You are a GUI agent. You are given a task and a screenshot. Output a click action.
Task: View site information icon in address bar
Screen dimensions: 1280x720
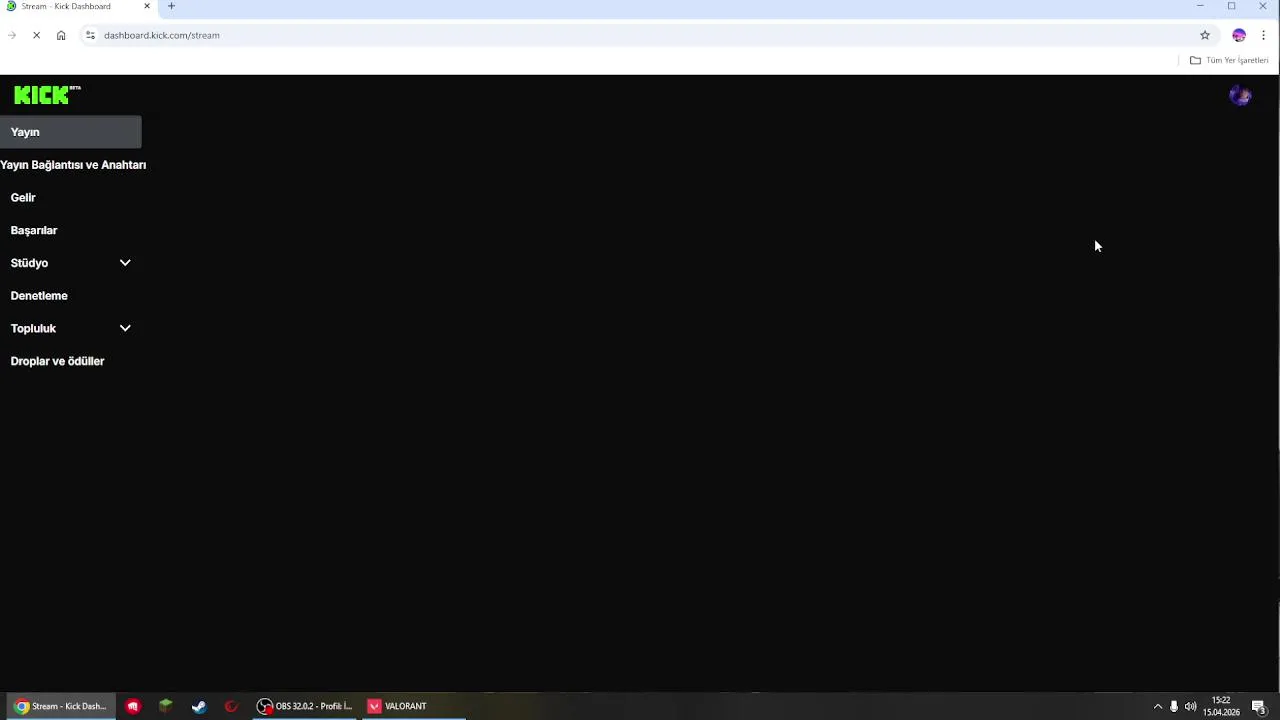pos(90,35)
